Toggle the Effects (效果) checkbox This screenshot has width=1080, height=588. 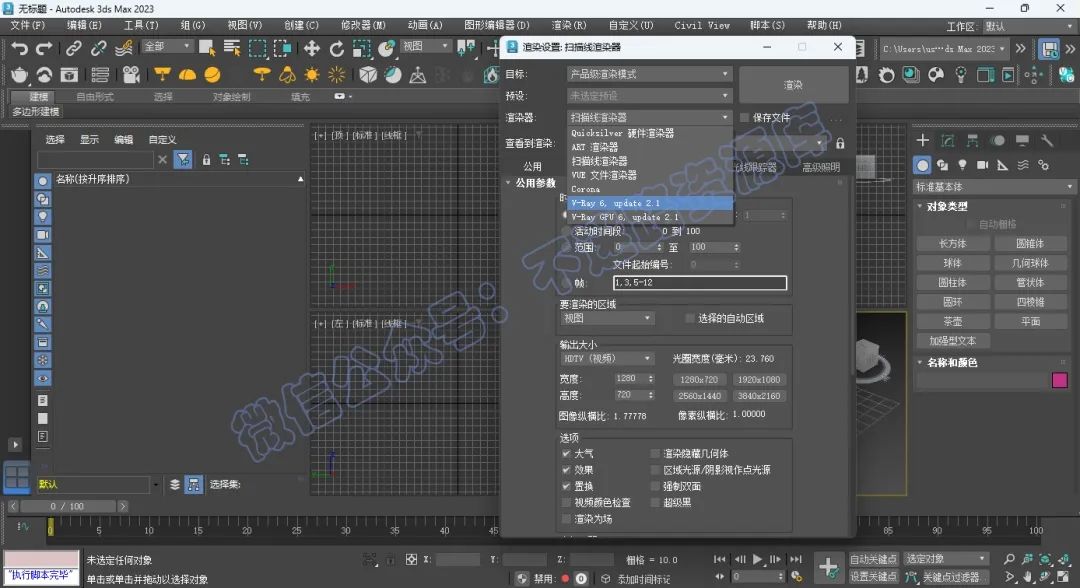(566, 470)
